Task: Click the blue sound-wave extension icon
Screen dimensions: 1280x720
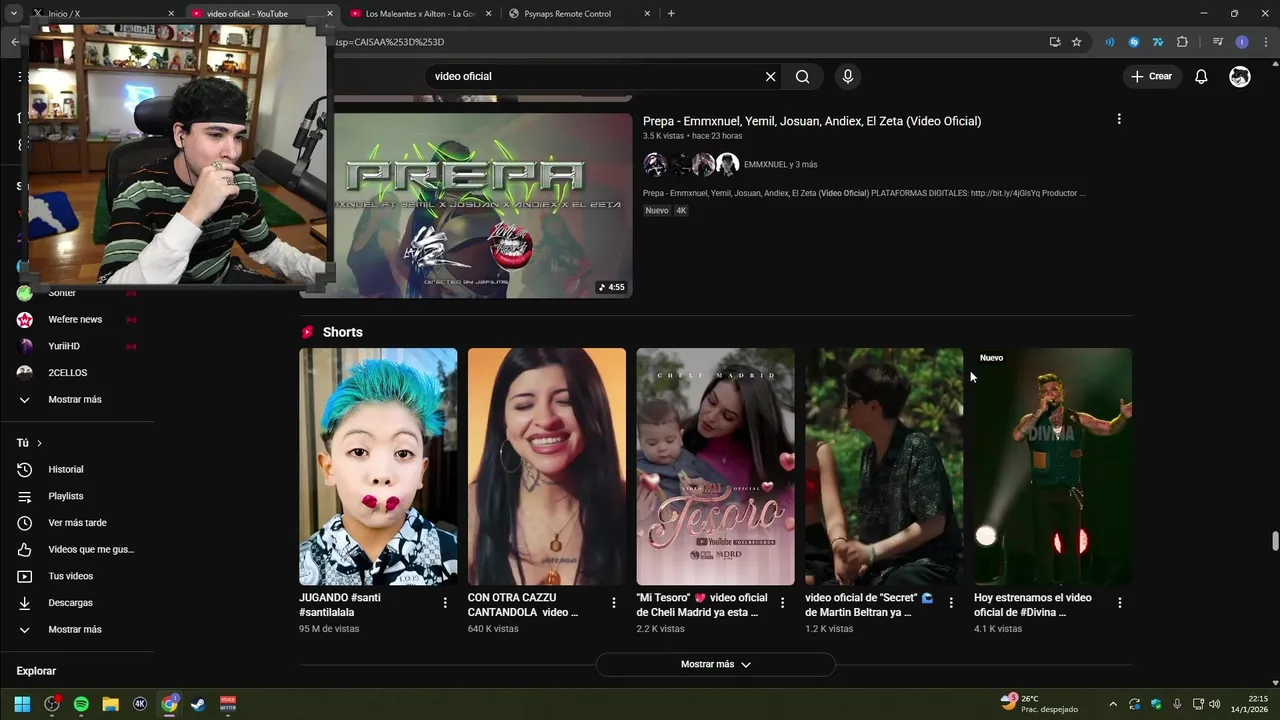Action: [x=1110, y=42]
